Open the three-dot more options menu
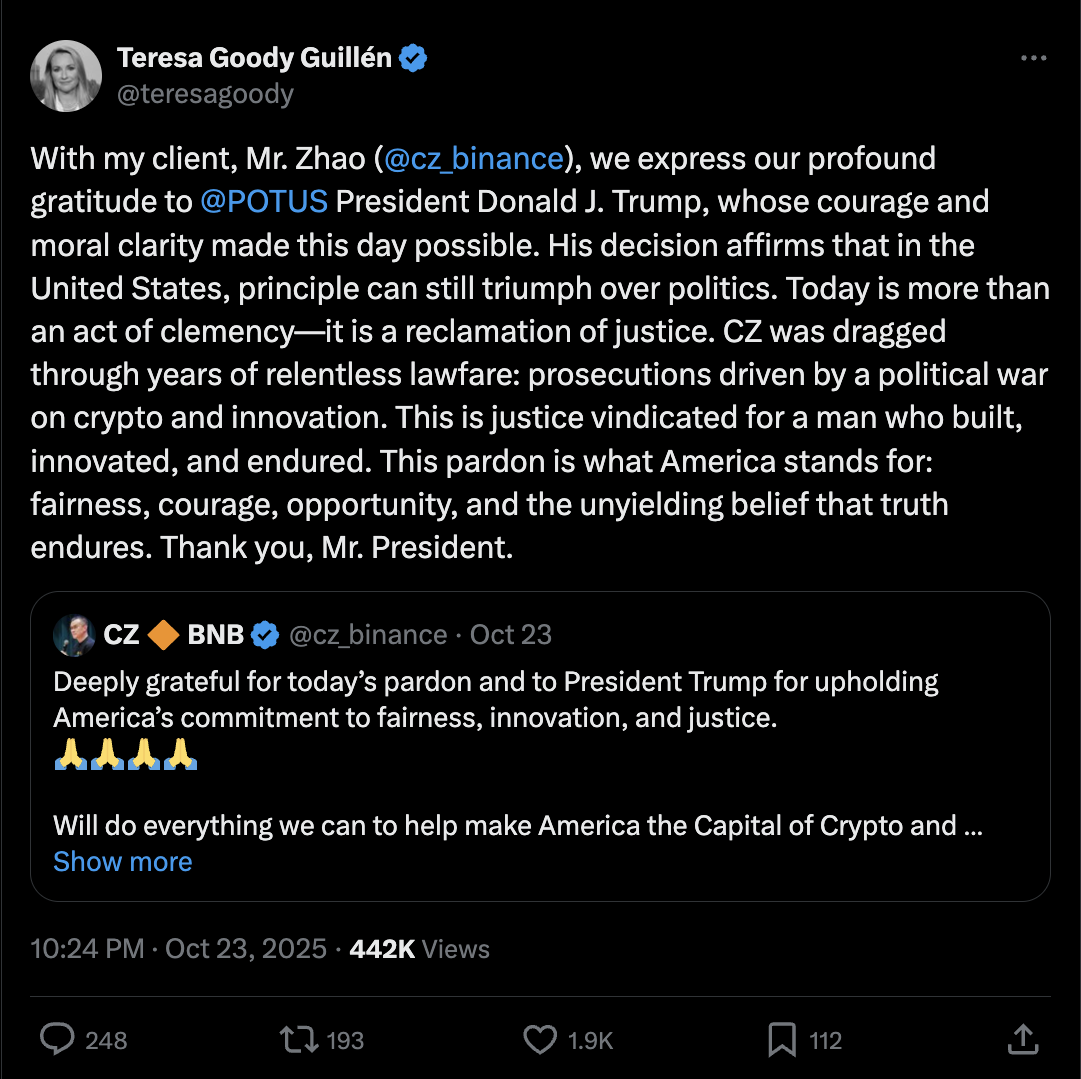The image size is (1081, 1079). click(1032, 59)
